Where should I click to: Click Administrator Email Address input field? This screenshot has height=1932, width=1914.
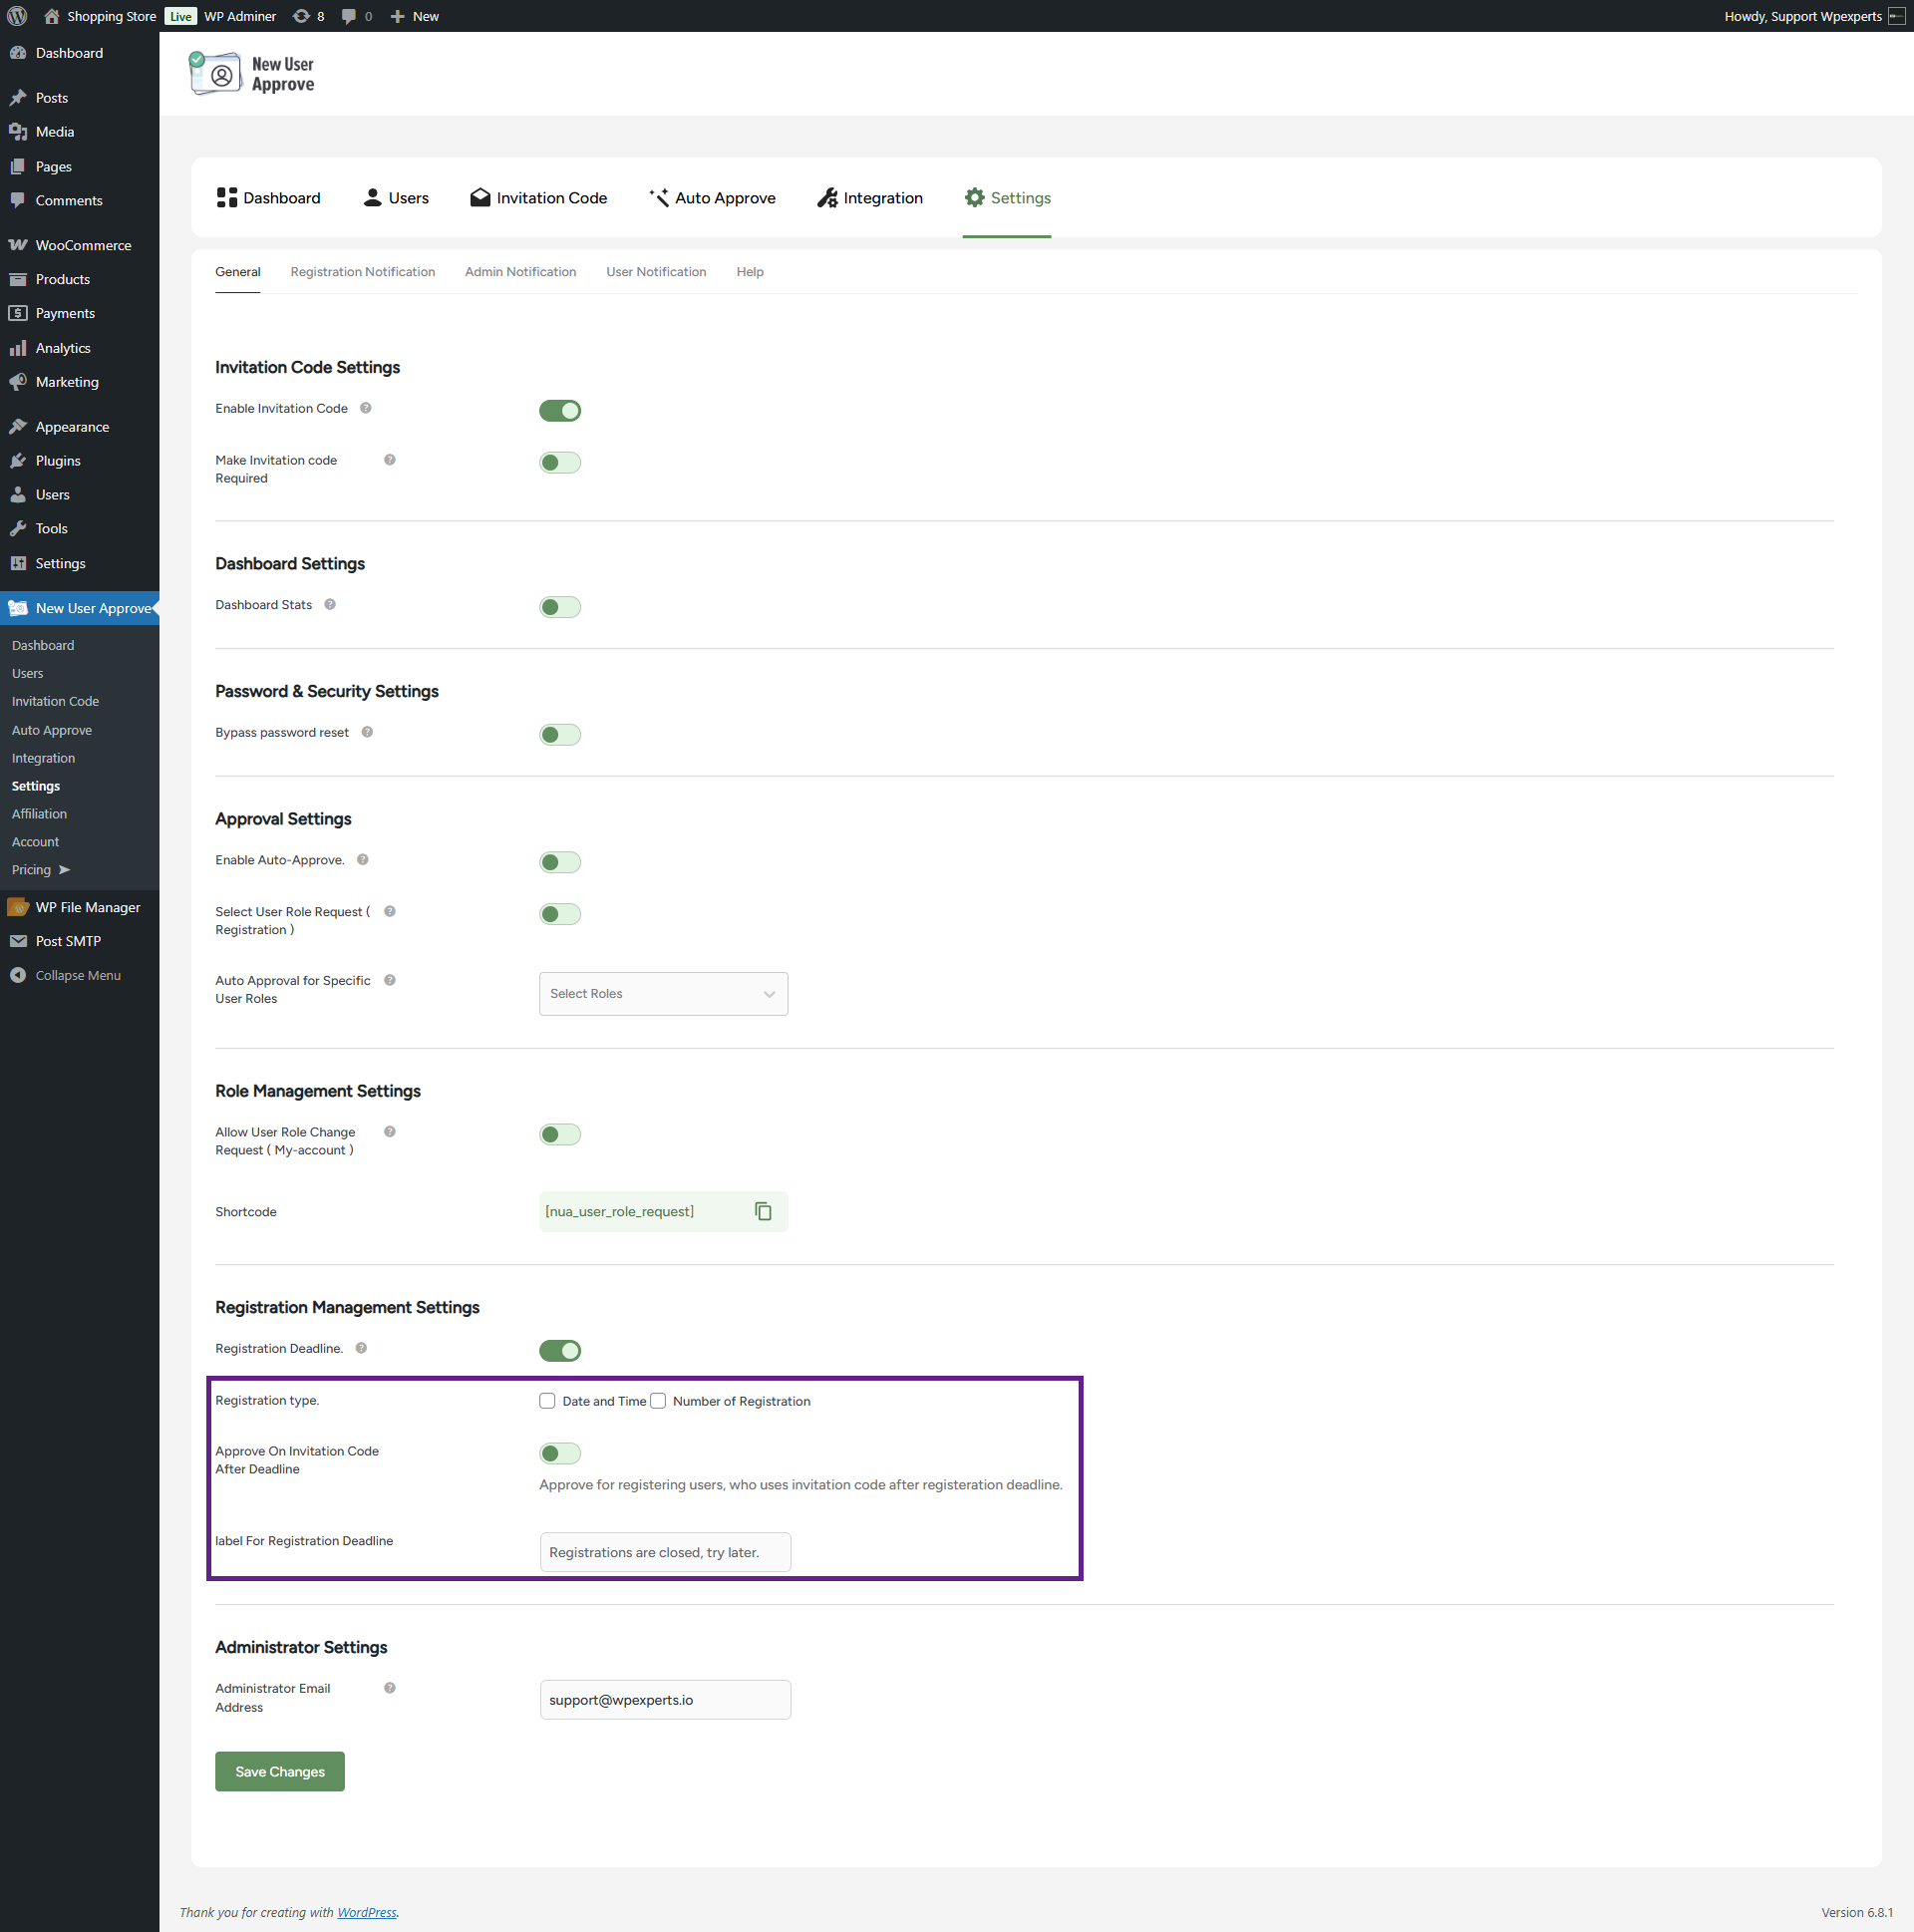point(665,1700)
